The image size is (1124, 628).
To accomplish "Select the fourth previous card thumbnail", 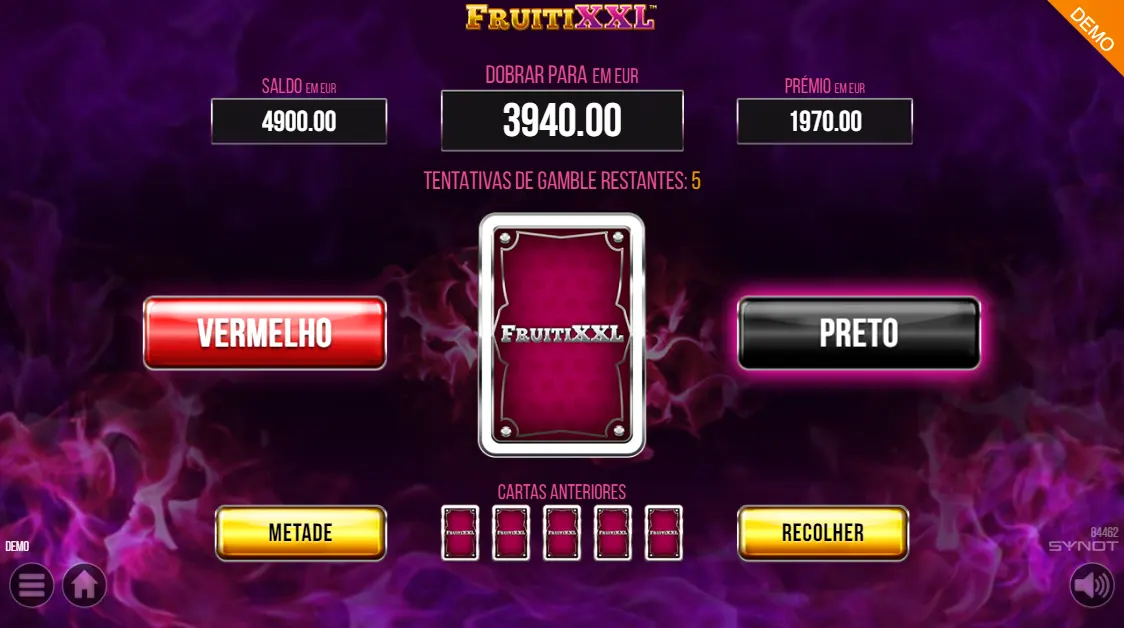I will pyautogui.click(x=613, y=533).
